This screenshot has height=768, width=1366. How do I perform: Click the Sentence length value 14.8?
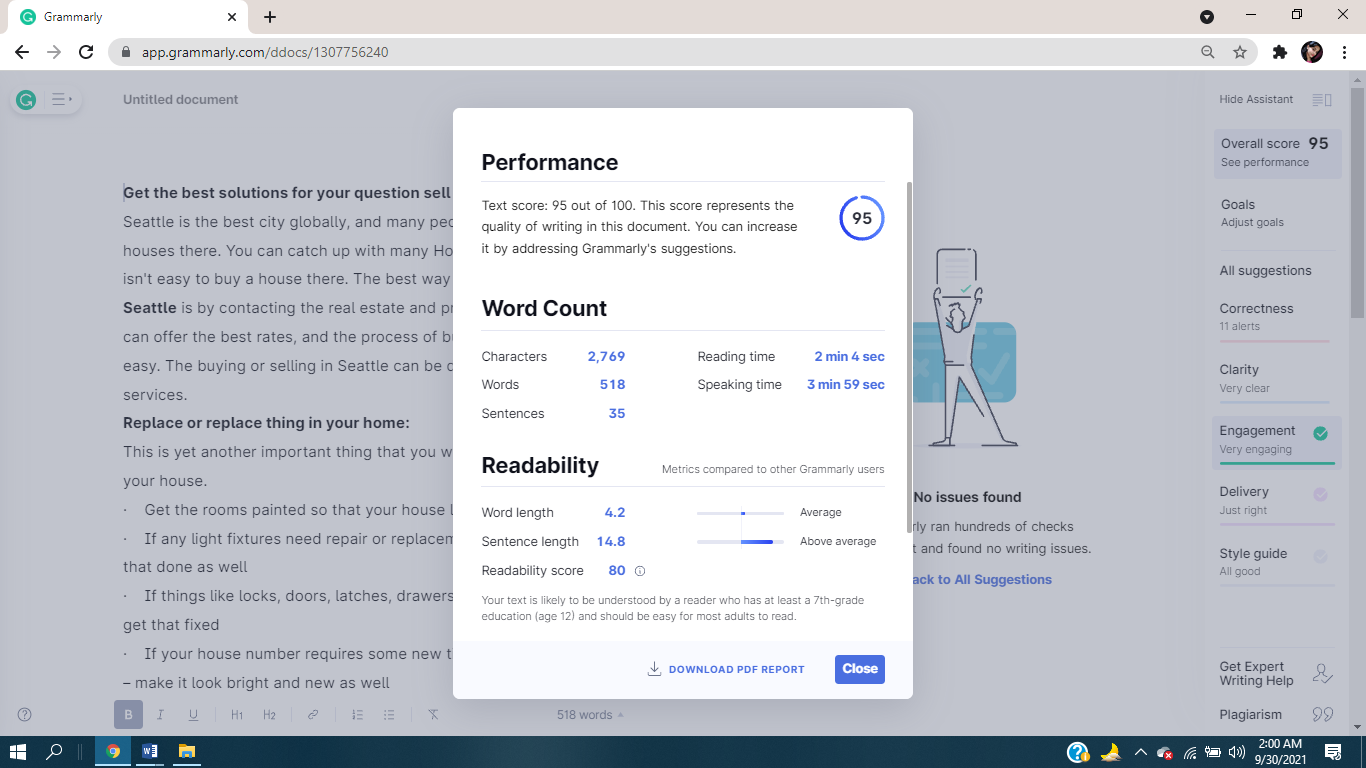611,542
